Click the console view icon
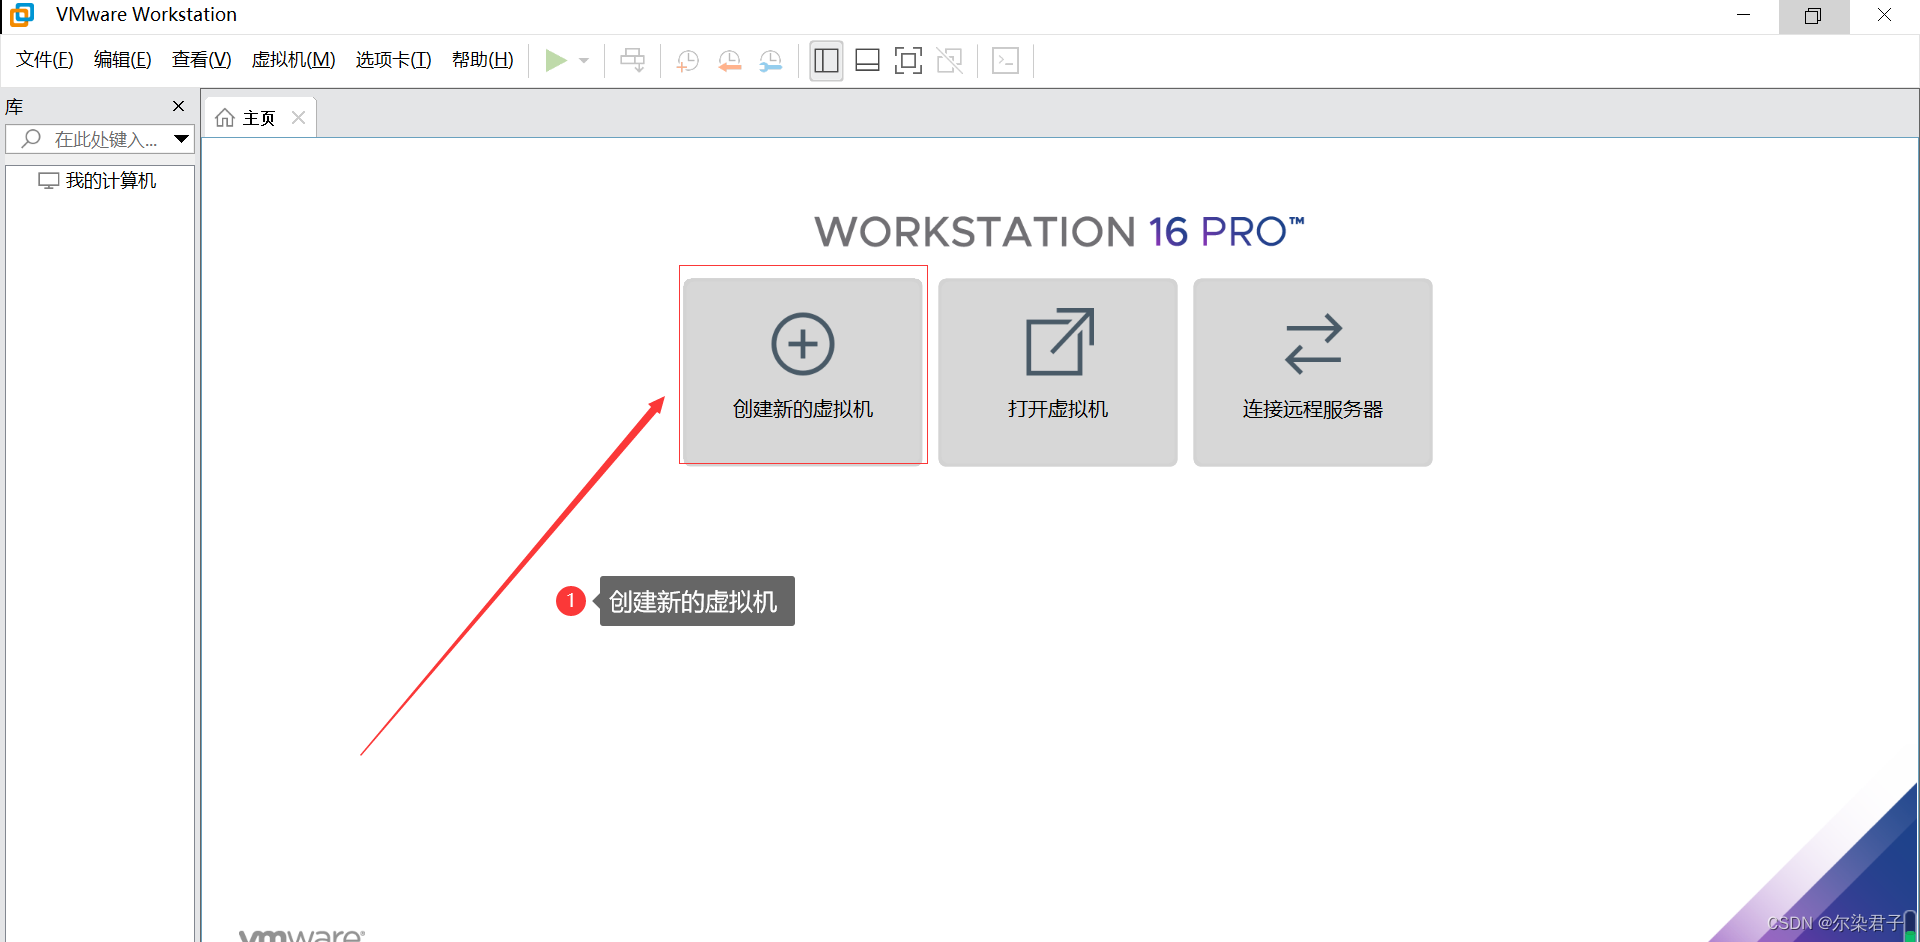1920x942 pixels. click(1005, 61)
